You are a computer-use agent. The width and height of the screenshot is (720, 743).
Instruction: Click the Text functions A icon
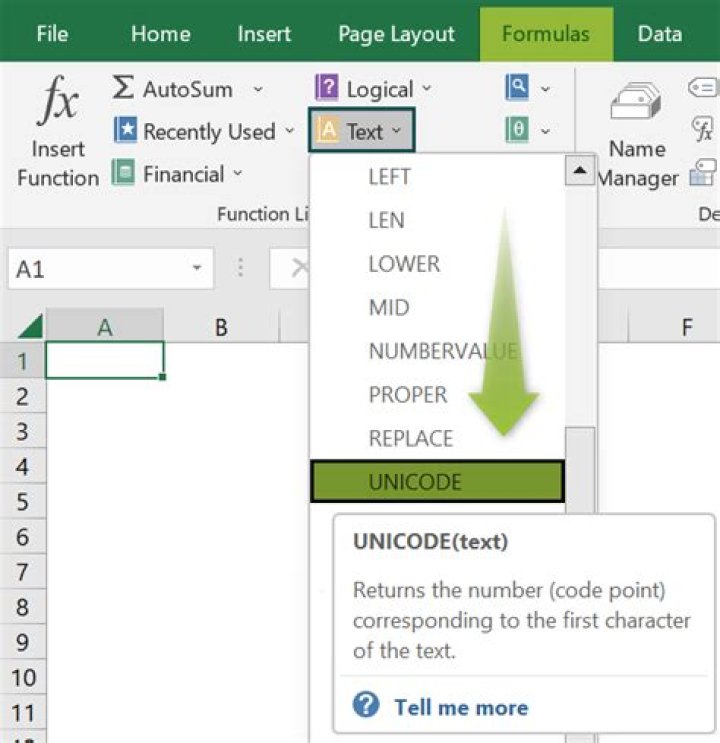coord(328,131)
